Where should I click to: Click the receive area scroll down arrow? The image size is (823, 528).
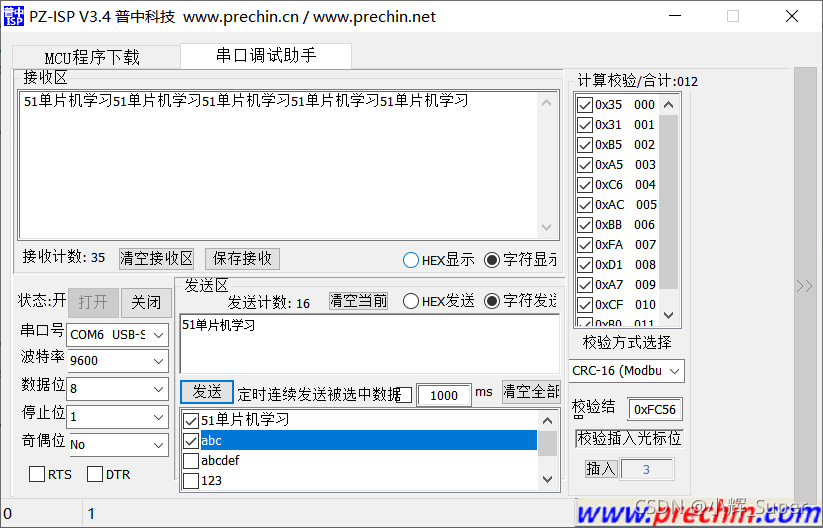pos(546,227)
